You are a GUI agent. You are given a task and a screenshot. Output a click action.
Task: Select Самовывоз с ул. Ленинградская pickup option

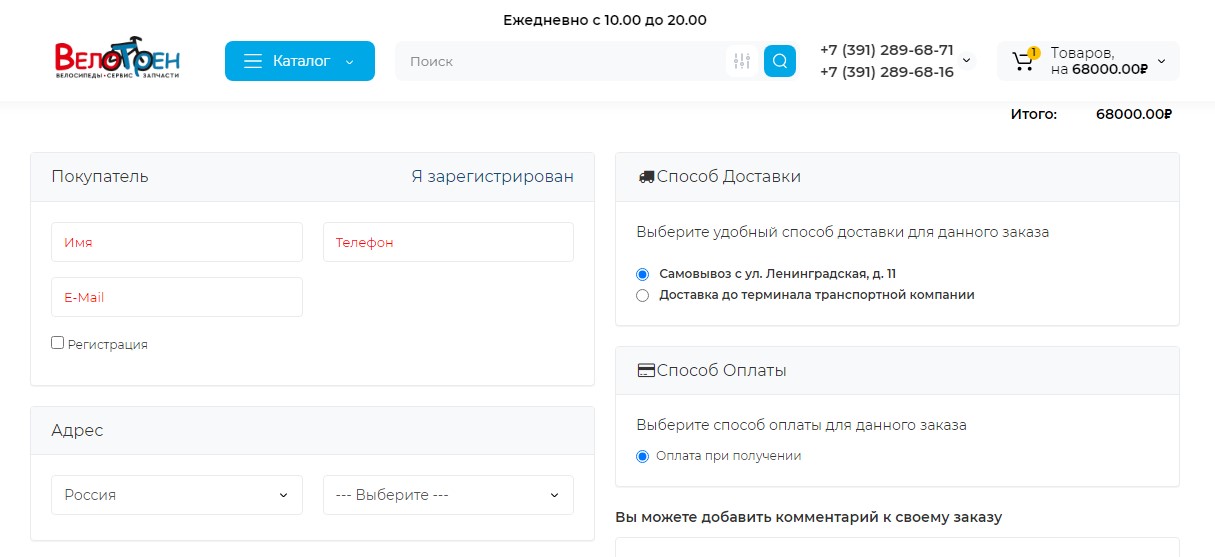(643, 274)
